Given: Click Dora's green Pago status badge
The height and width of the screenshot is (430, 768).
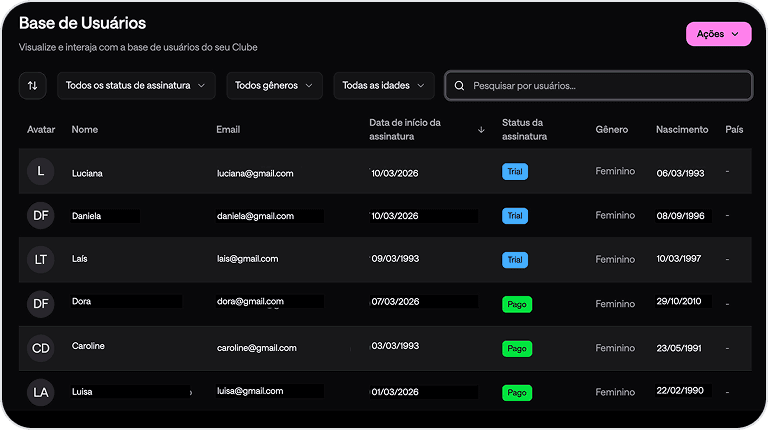Looking at the screenshot, I should click(x=517, y=304).
